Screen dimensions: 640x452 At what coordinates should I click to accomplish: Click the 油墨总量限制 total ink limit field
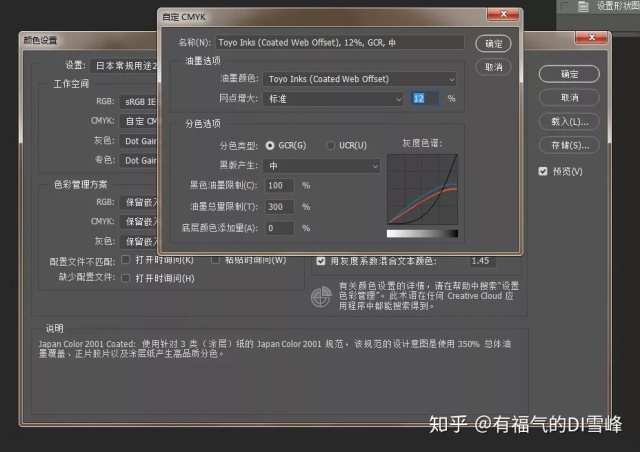tap(279, 207)
